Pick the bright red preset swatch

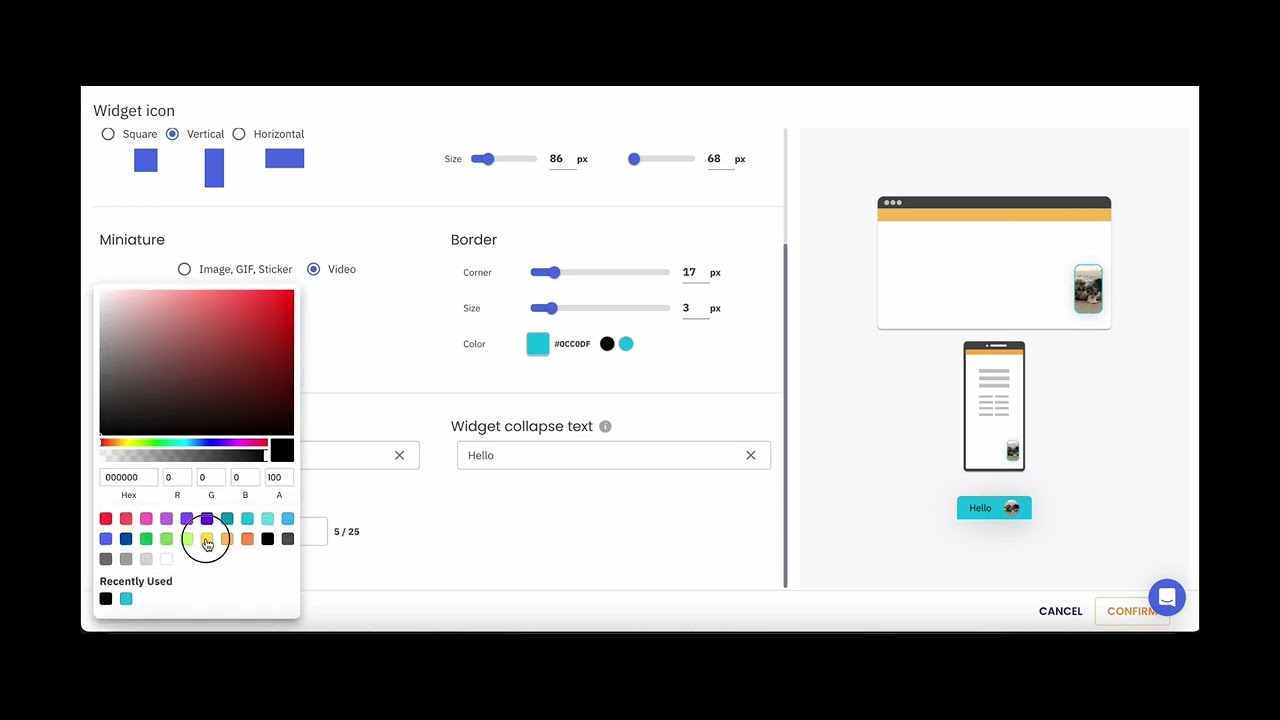(106, 518)
